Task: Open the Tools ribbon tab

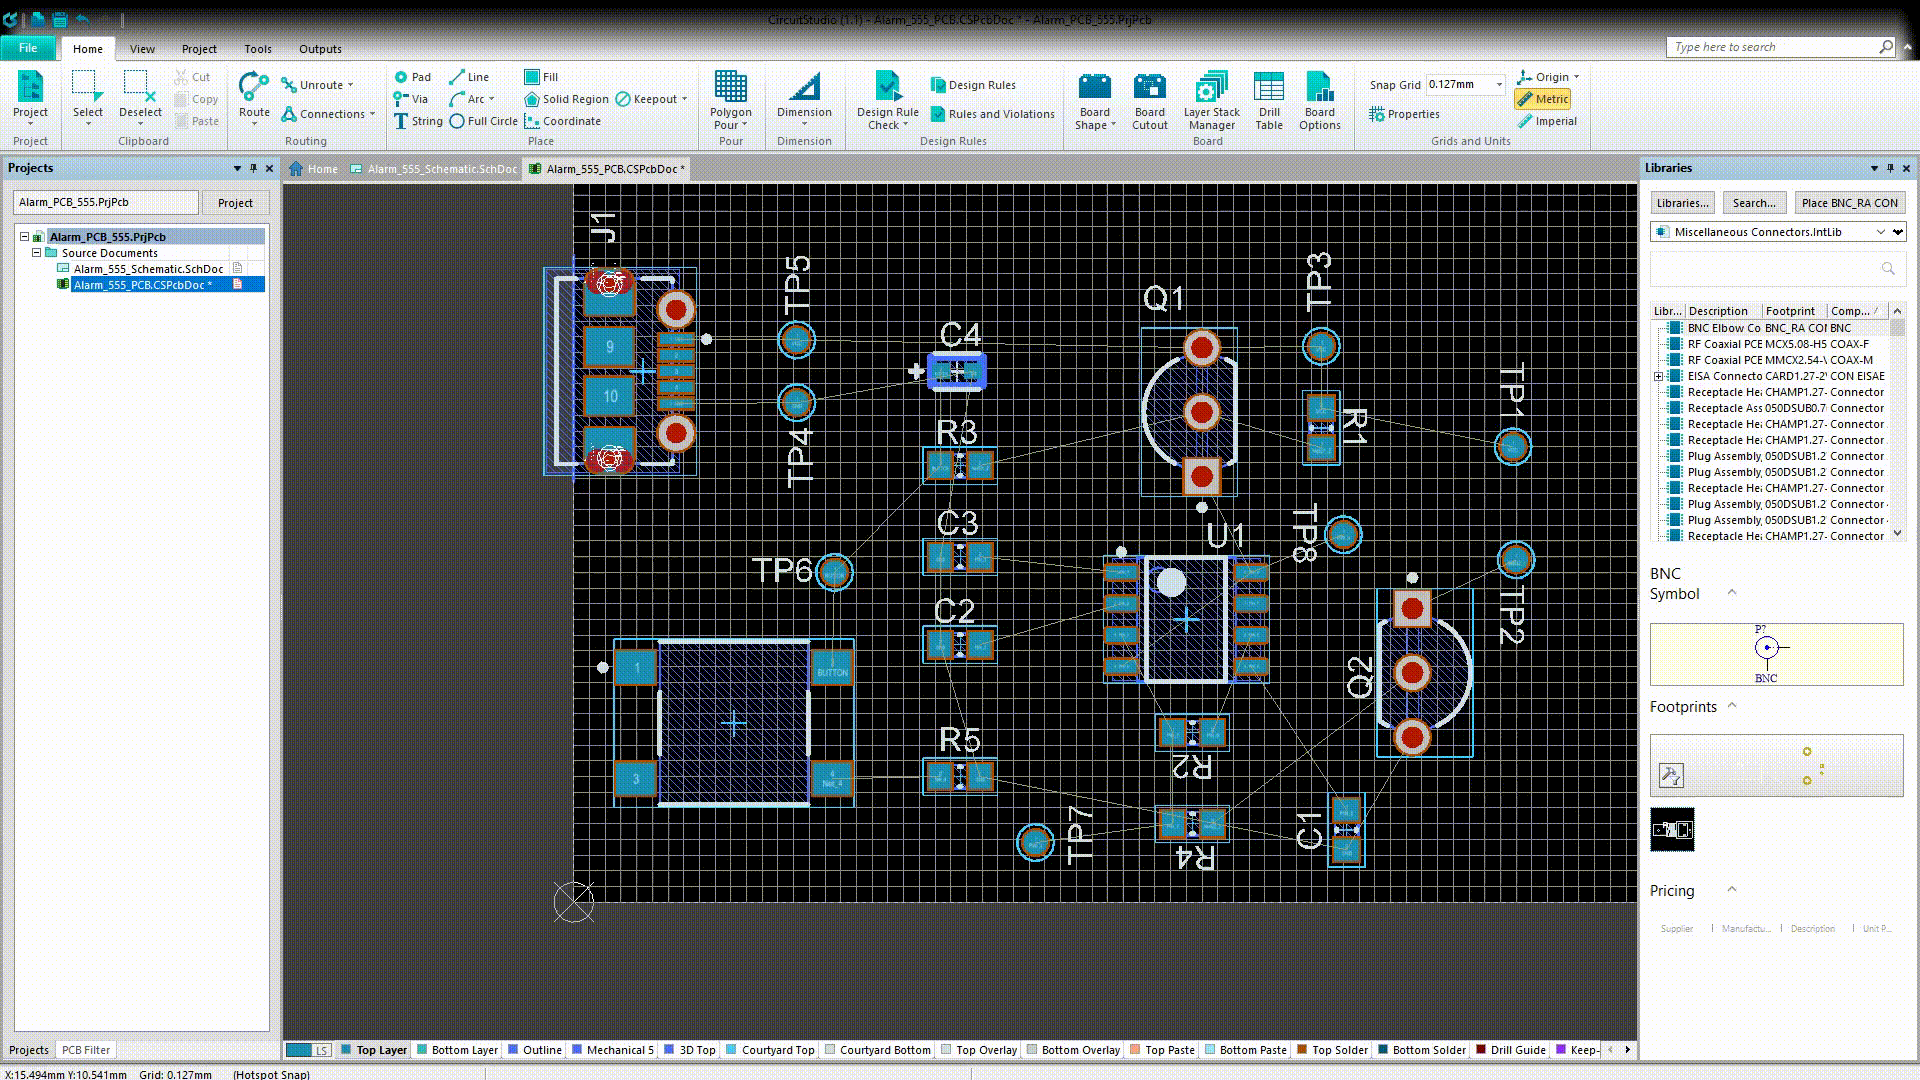Action: (x=257, y=49)
